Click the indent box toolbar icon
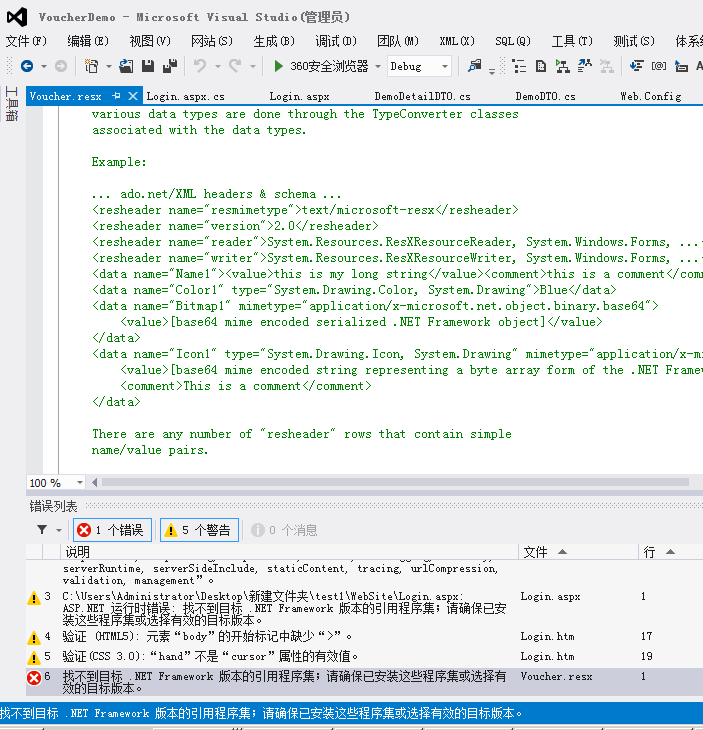 coord(681,66)
